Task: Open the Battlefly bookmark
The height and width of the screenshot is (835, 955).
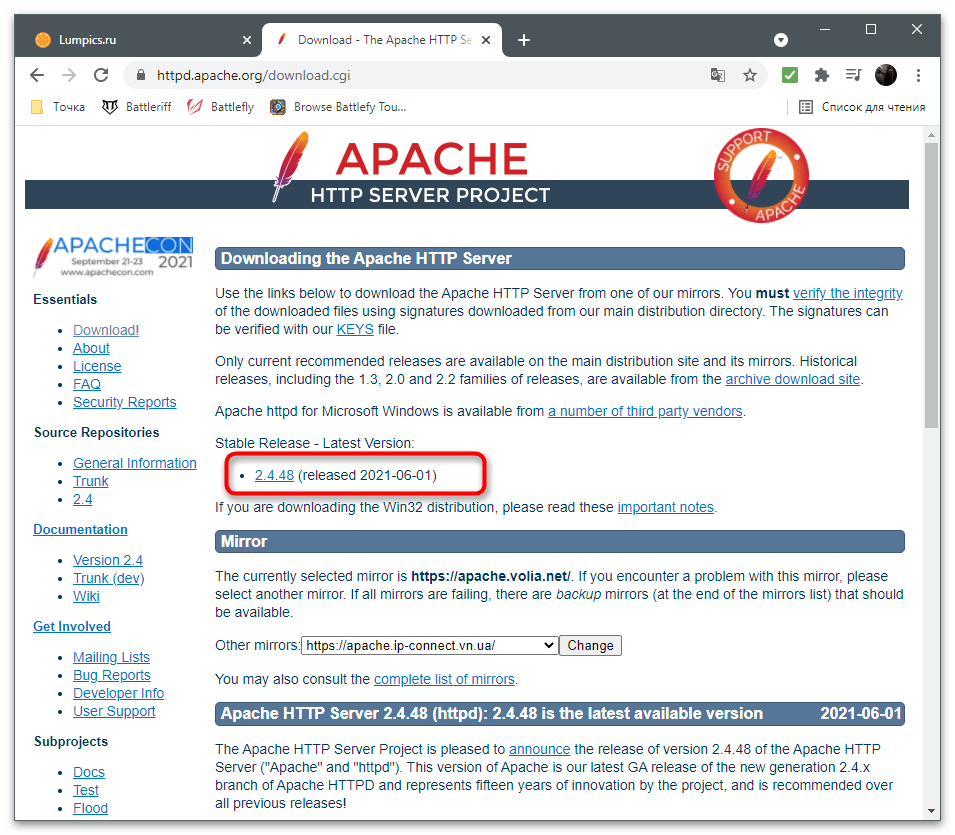Action: [x=220, y=107]
